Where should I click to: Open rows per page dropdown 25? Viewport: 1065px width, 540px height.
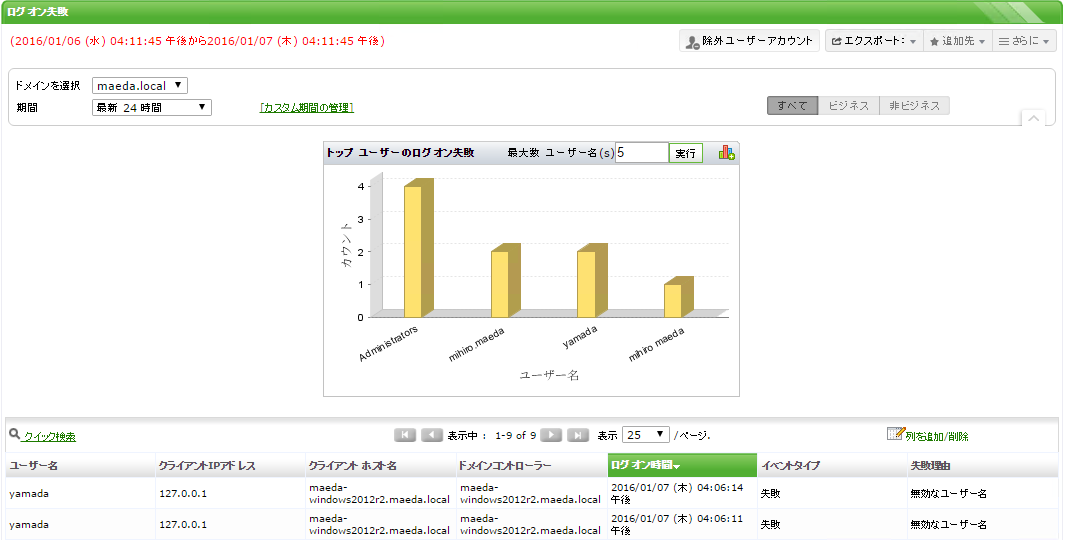pyautogui.click(x=646, y=435)
